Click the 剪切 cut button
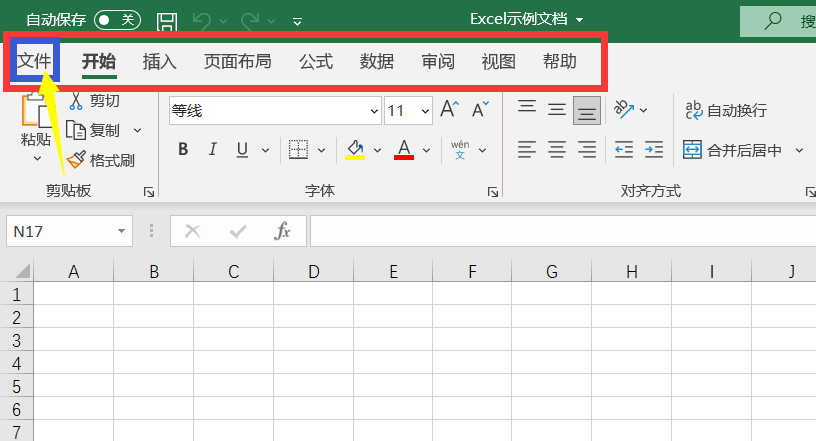 tap(94, 100)
